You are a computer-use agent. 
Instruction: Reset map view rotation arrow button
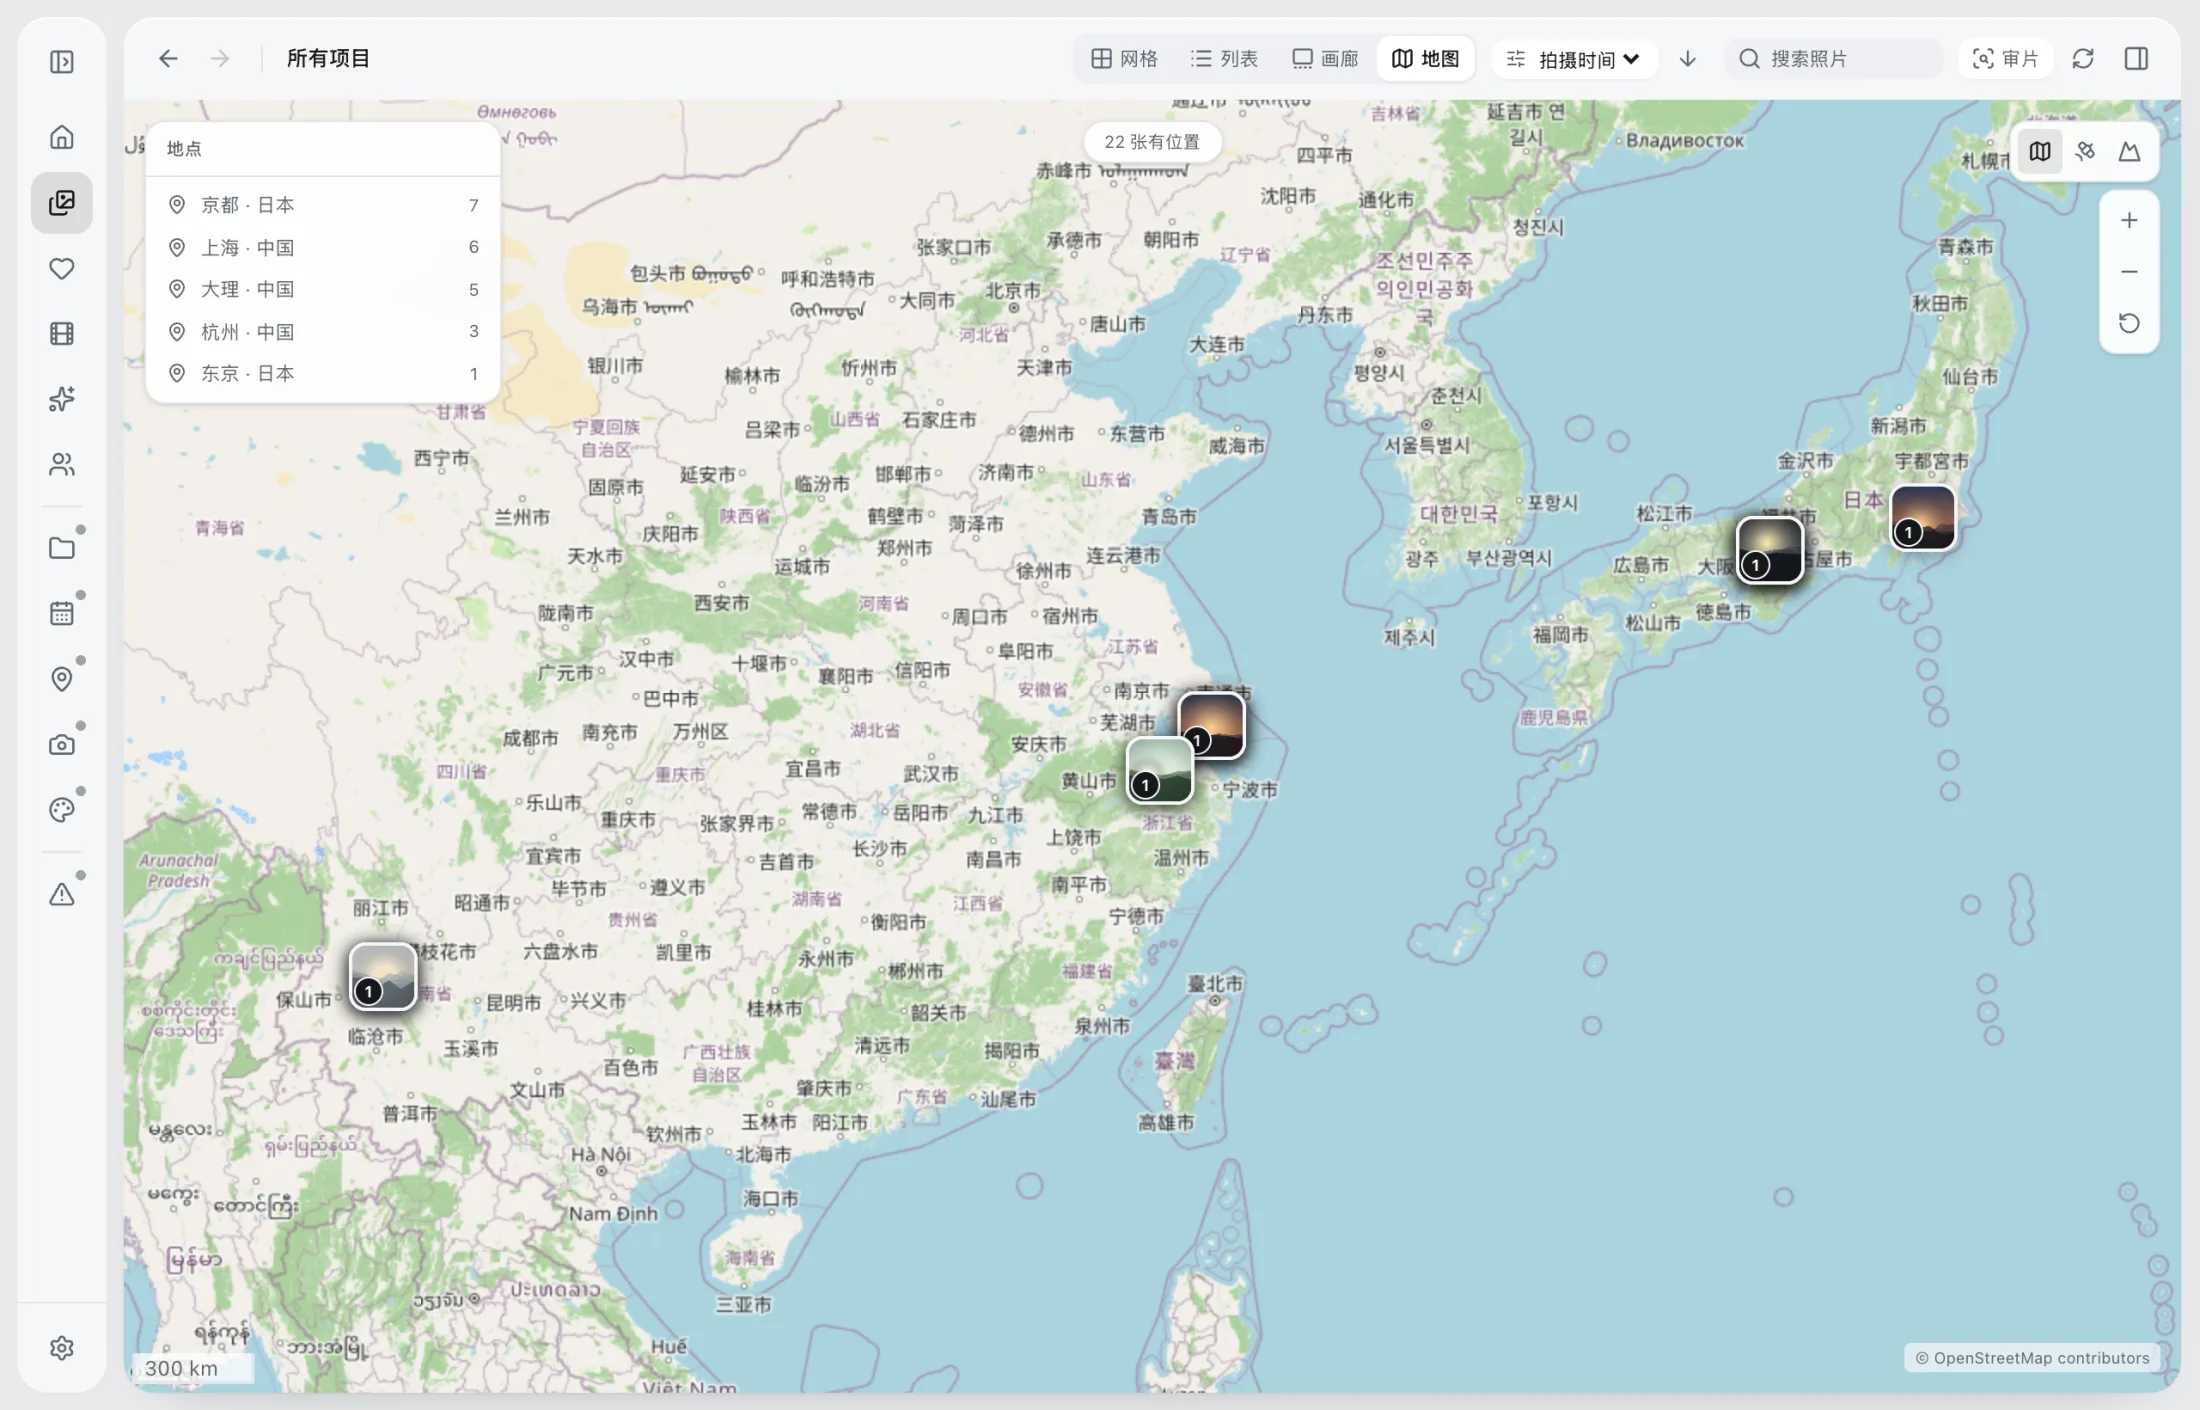[2129, 323]
